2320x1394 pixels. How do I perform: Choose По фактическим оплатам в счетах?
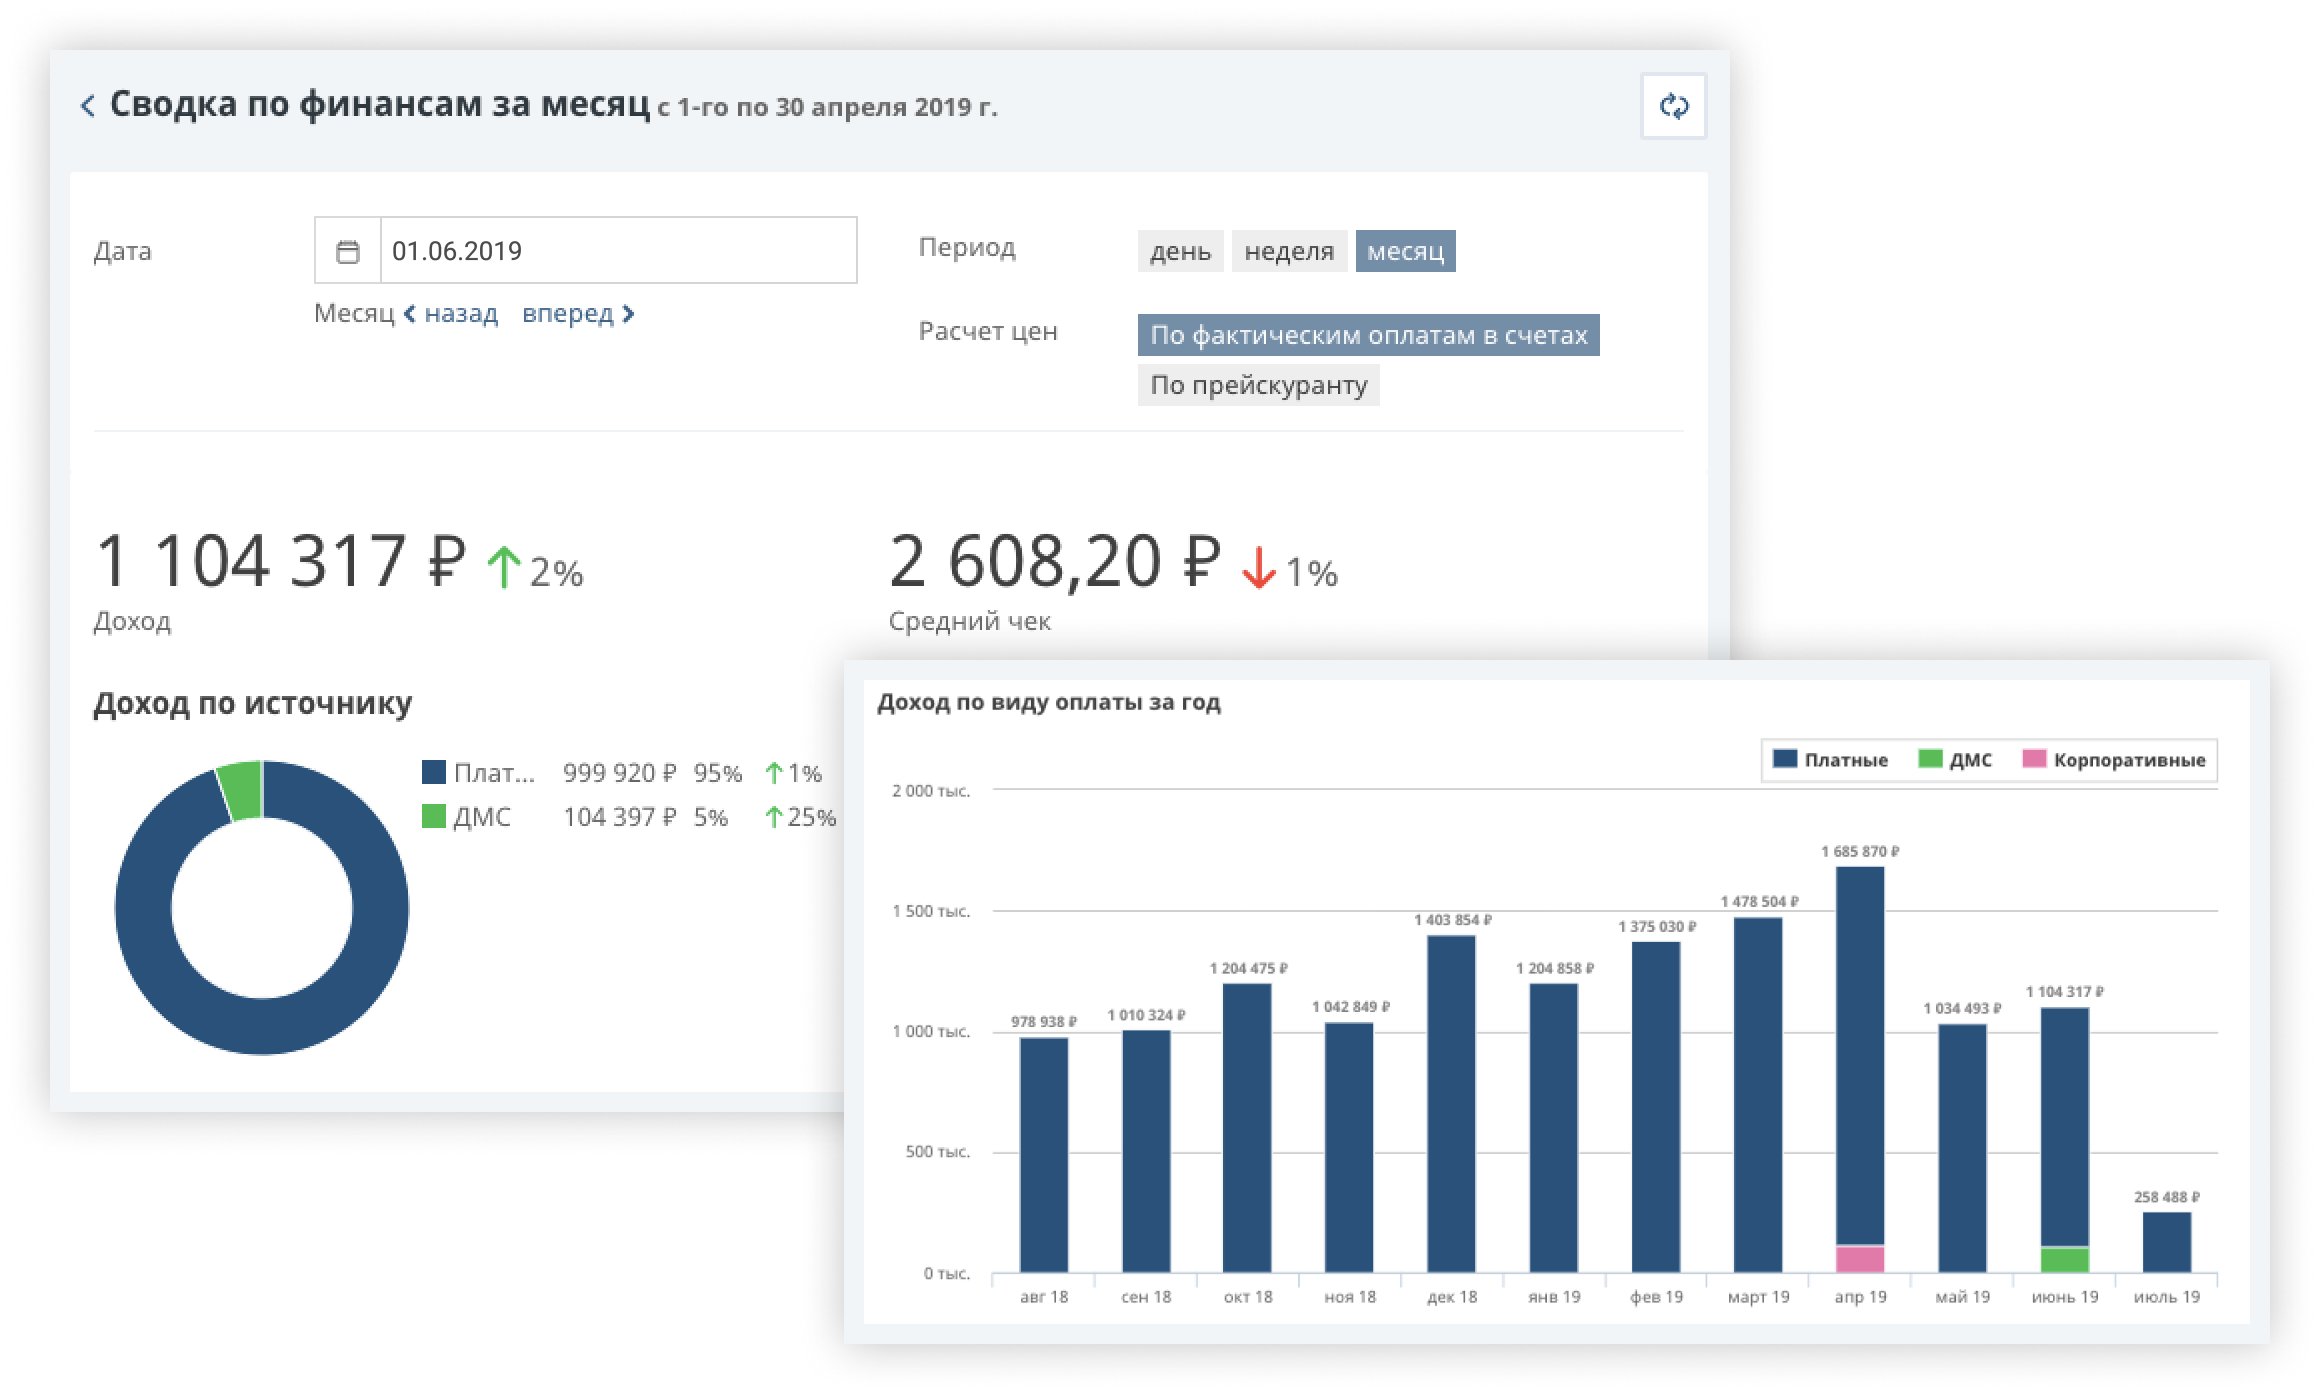pyautogui.click(x=1368, y=335)
